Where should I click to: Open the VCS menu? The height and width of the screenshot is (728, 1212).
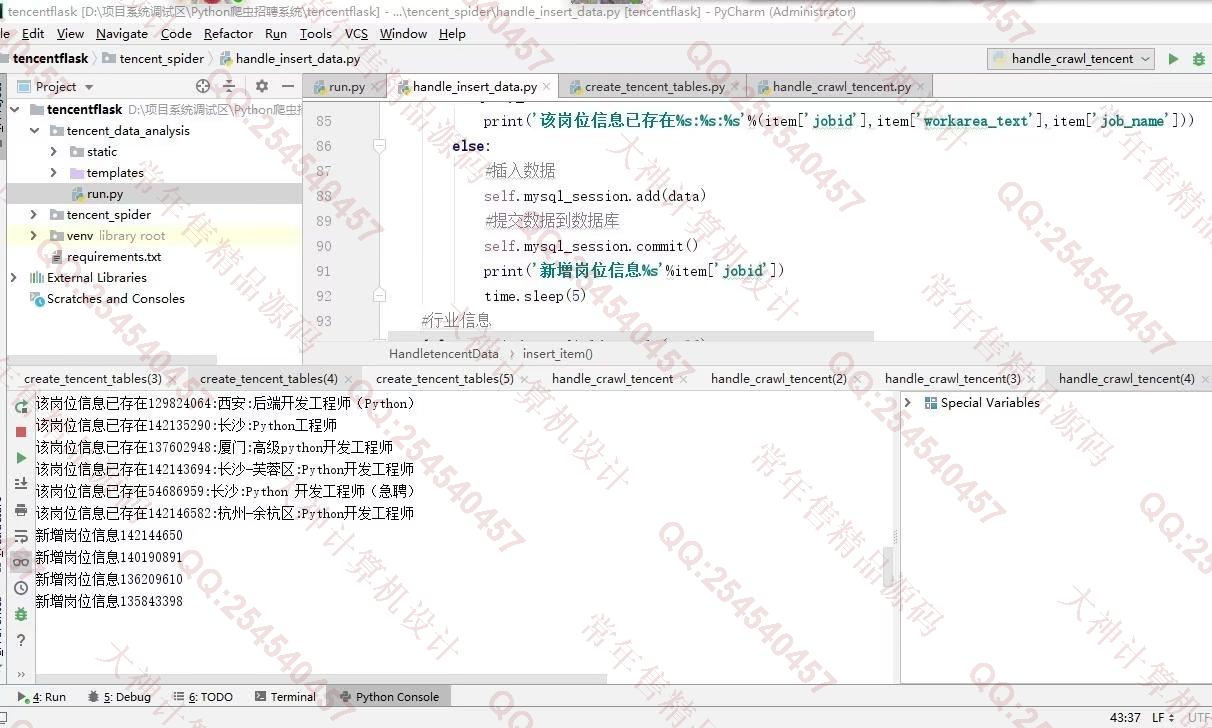pyautogui.click(x=356, y=33)
